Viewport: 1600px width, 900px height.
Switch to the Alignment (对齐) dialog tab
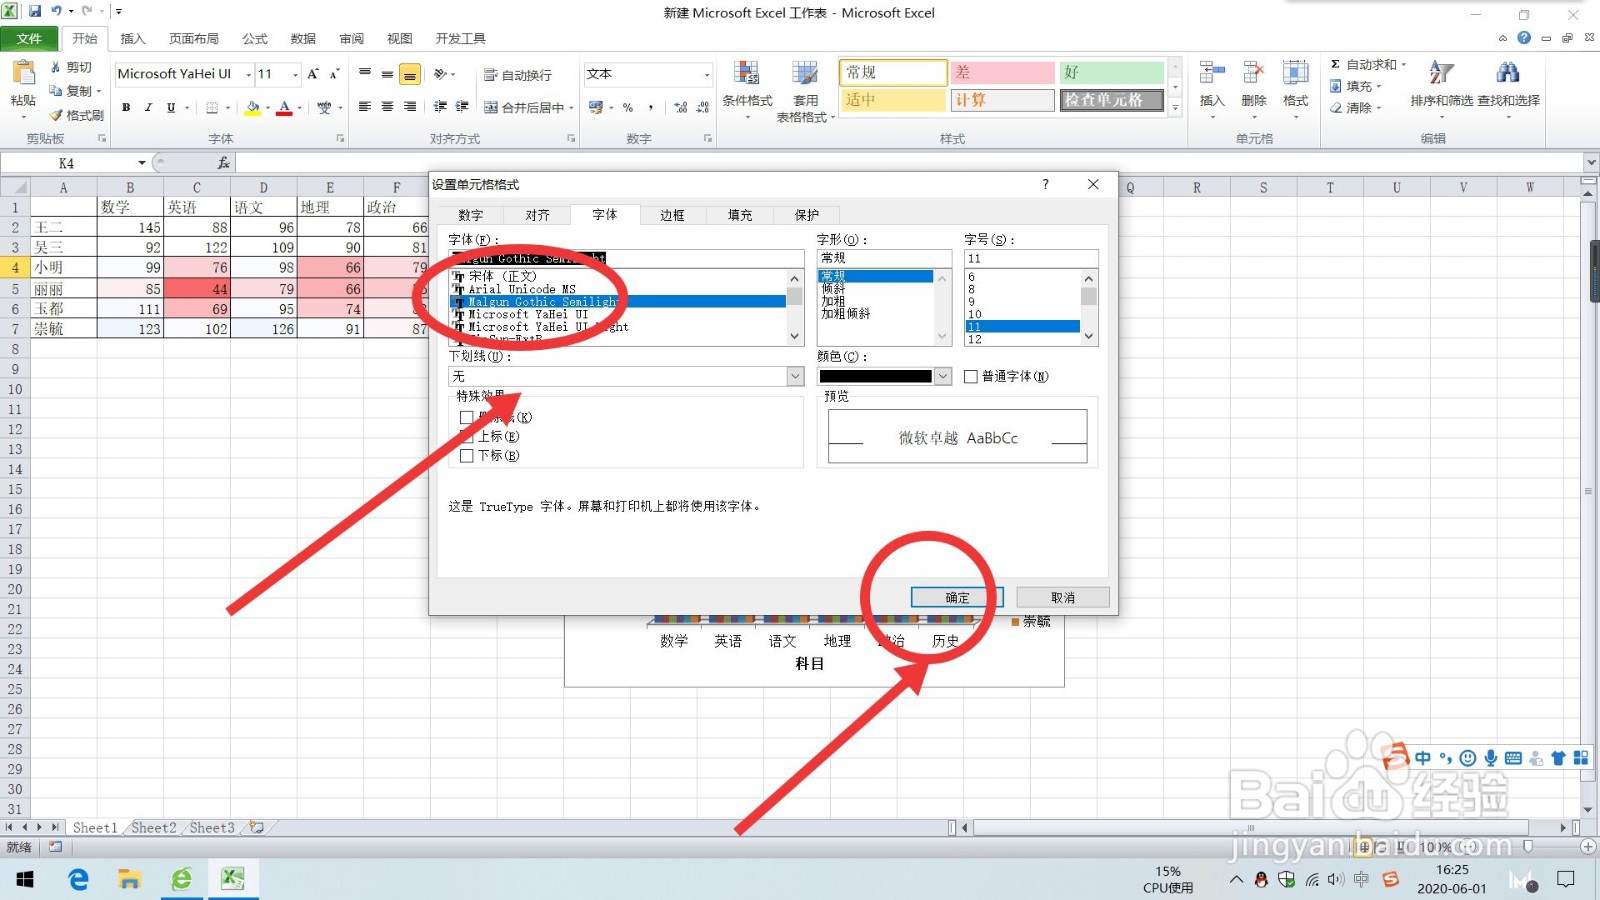click(x=538, y=215)
